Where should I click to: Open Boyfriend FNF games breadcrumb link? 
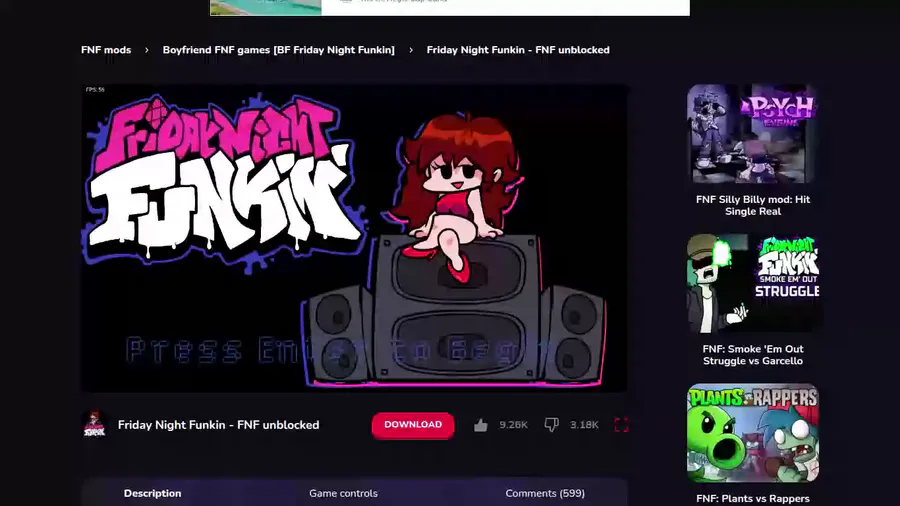point(278,50)
